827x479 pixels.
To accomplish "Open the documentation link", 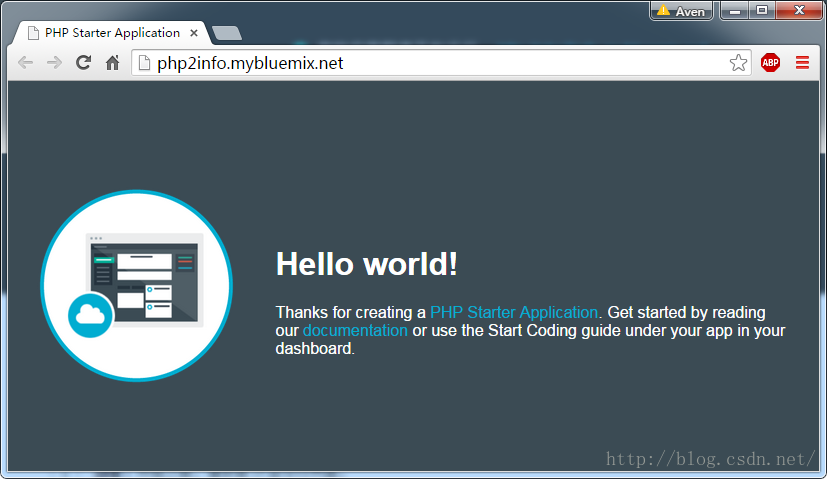I will (355, 330).
